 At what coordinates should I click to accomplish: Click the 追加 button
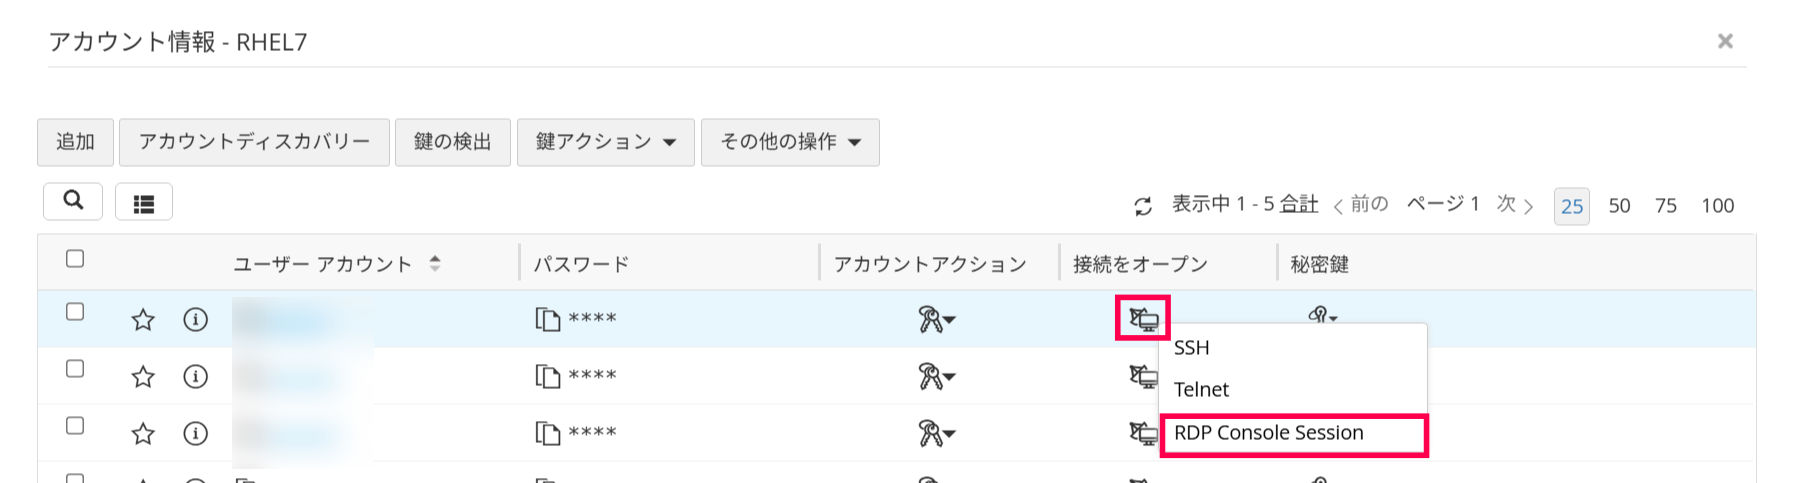(75, 142)
